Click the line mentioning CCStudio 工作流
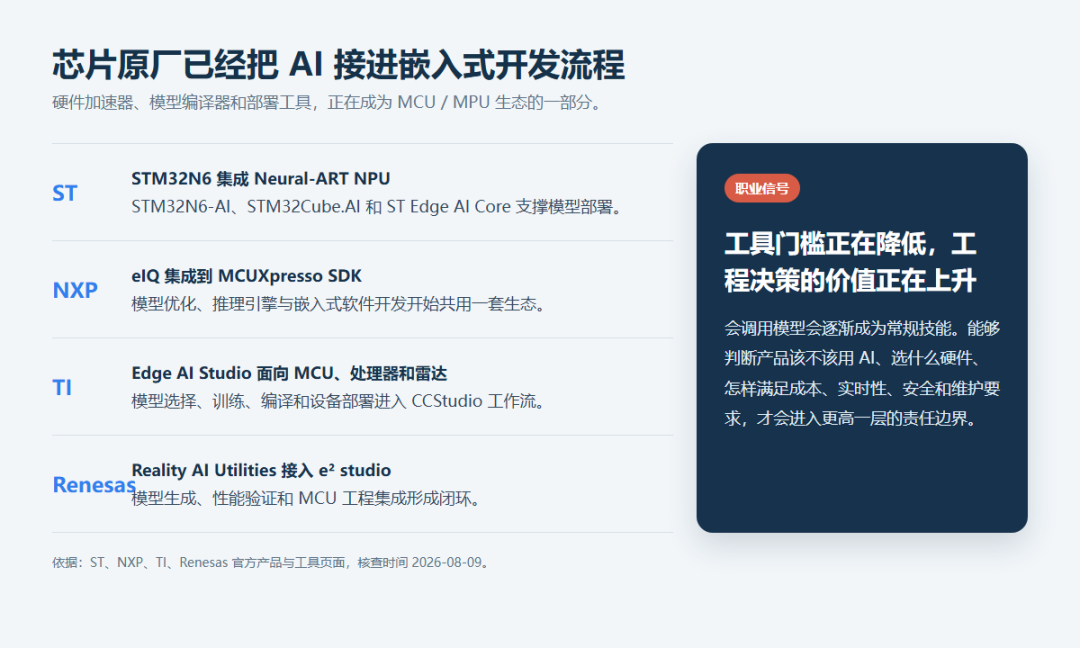This screenshot has width=1080, height=648. coord(338,401)
